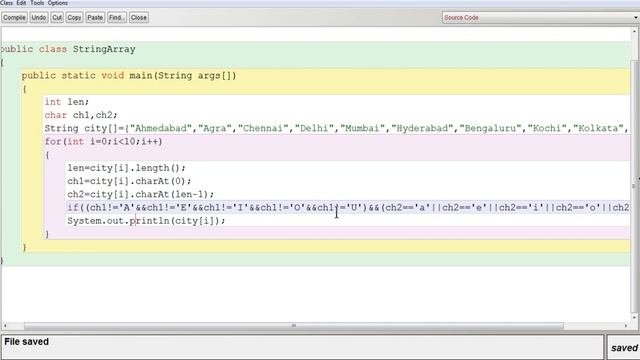Click the 'char ch1,ch2;' declaration
This screenshot has height=360, width=640.
[x=81, y=115]
